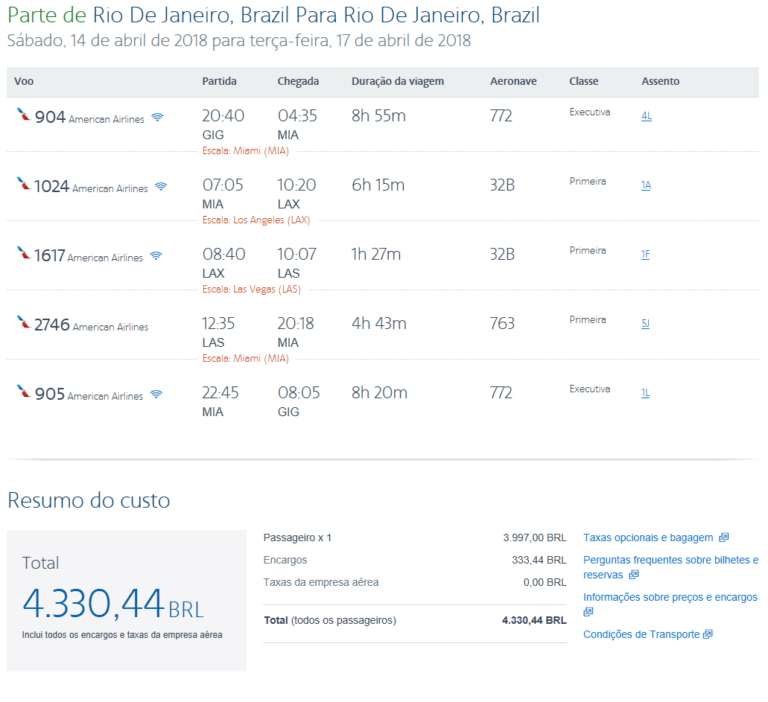Click the American Airlines logo for flight 2746

point(23,322)
